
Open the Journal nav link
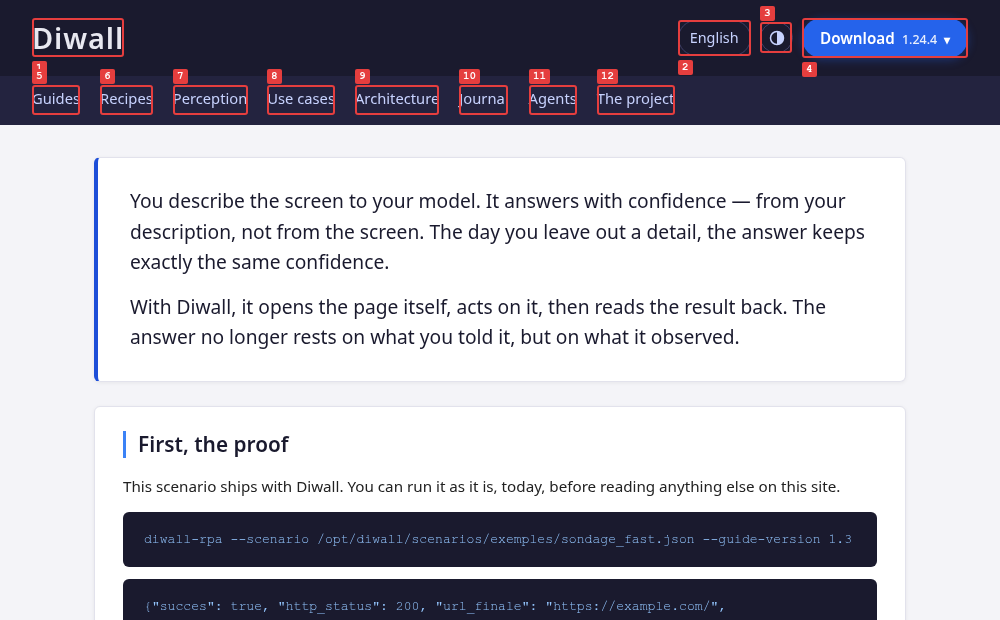(x=483, y=100)
